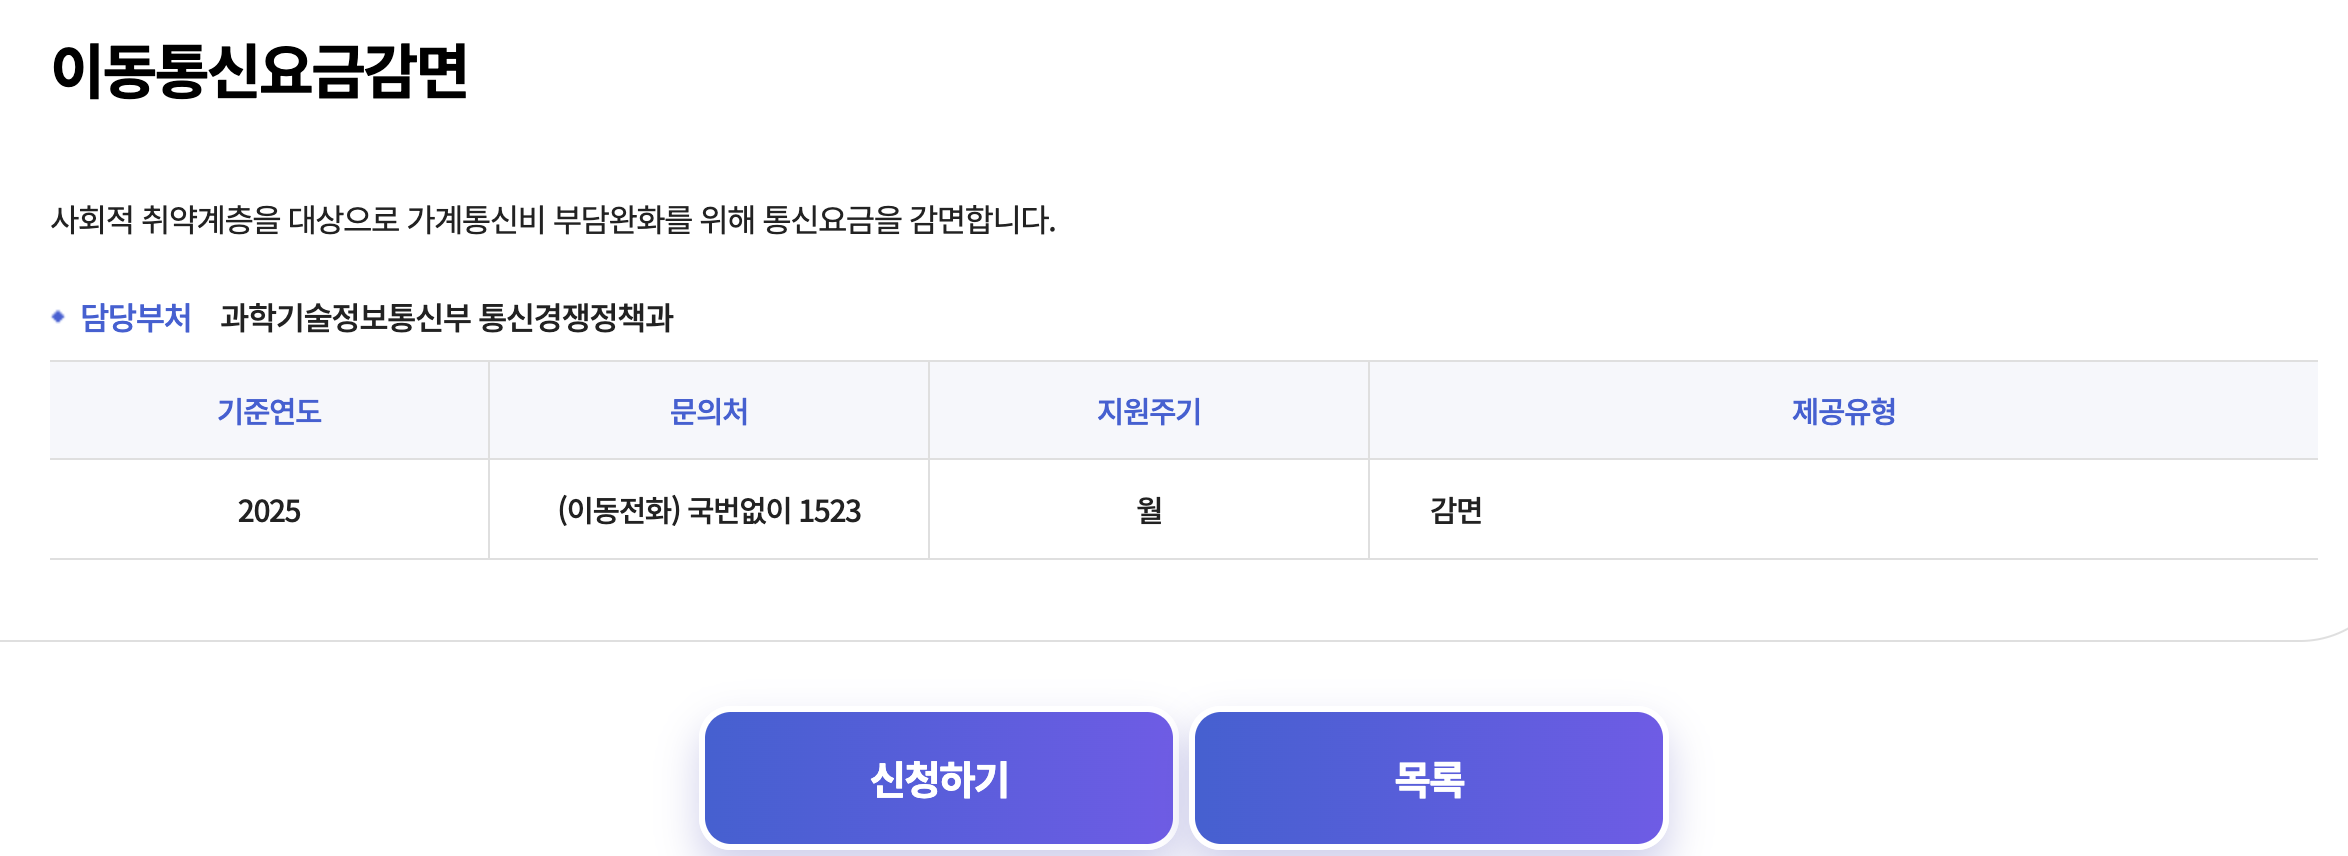Select the 과학기술정보통신부 통신경쟁정책과 department text
The height and width of the screenshot is (856, 2348).
click(449, 317)
